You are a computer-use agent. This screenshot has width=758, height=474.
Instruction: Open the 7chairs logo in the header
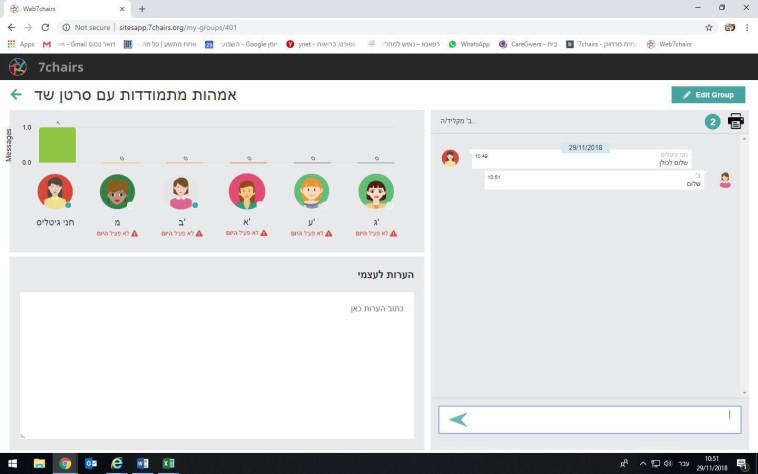[18, 67]
